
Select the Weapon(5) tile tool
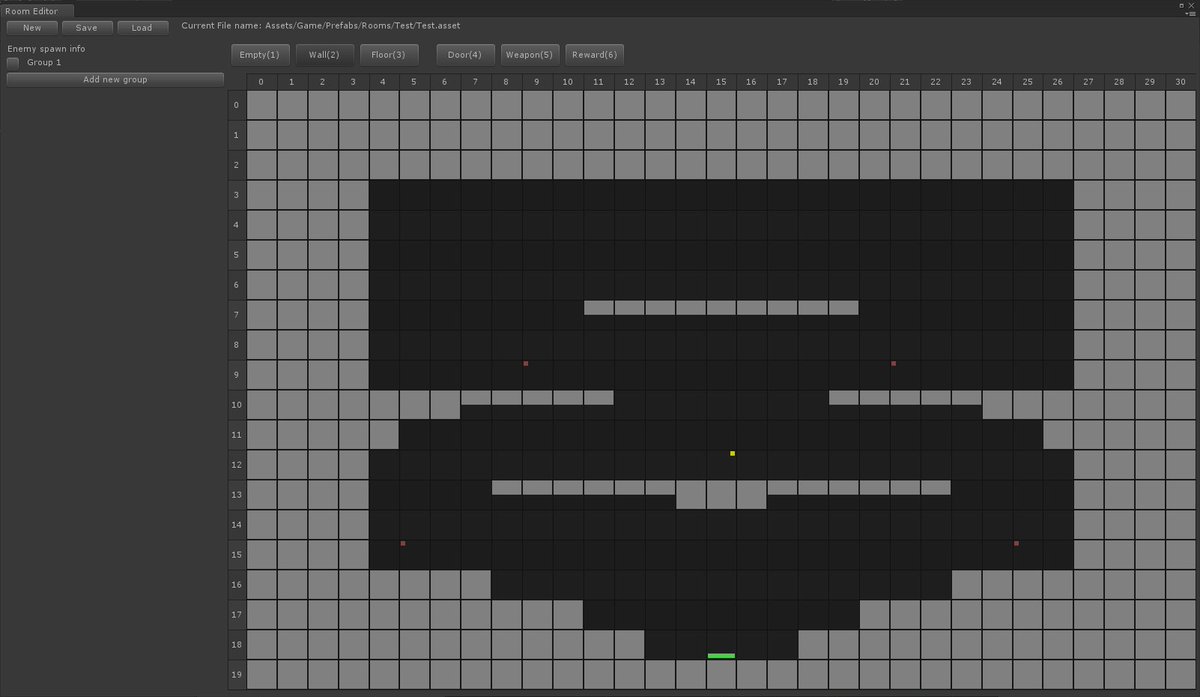(x=529, y=55)
